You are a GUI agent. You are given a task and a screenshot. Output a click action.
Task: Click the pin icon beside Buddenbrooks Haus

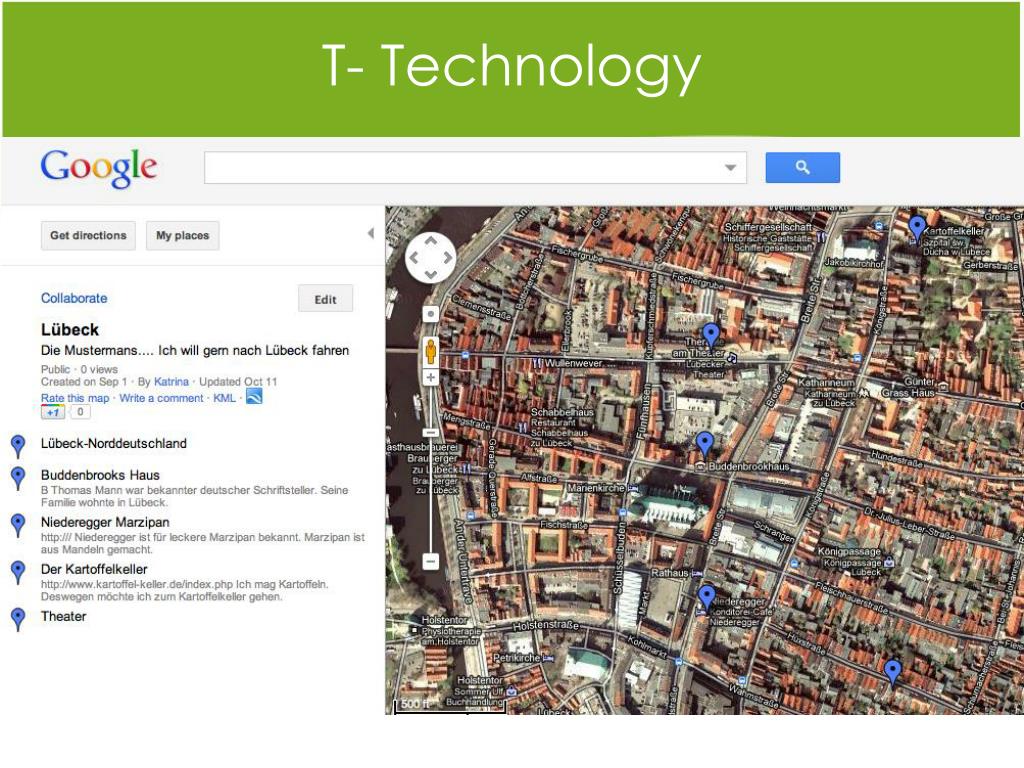18,478
